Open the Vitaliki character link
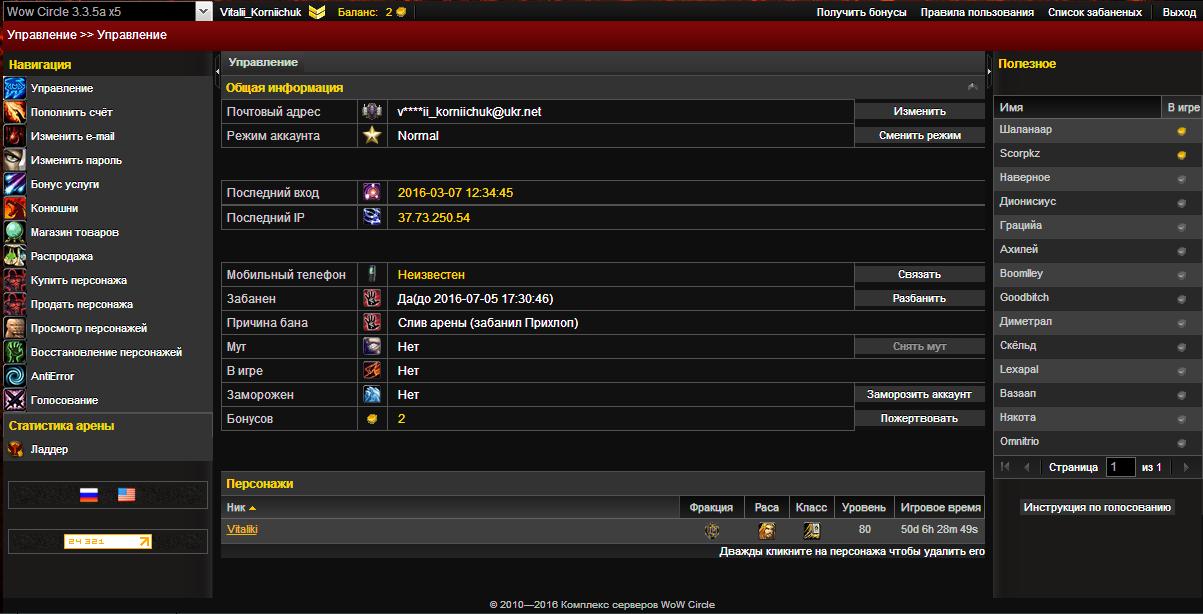Viewport: 1203px width, 614px height. coord(242,530)
